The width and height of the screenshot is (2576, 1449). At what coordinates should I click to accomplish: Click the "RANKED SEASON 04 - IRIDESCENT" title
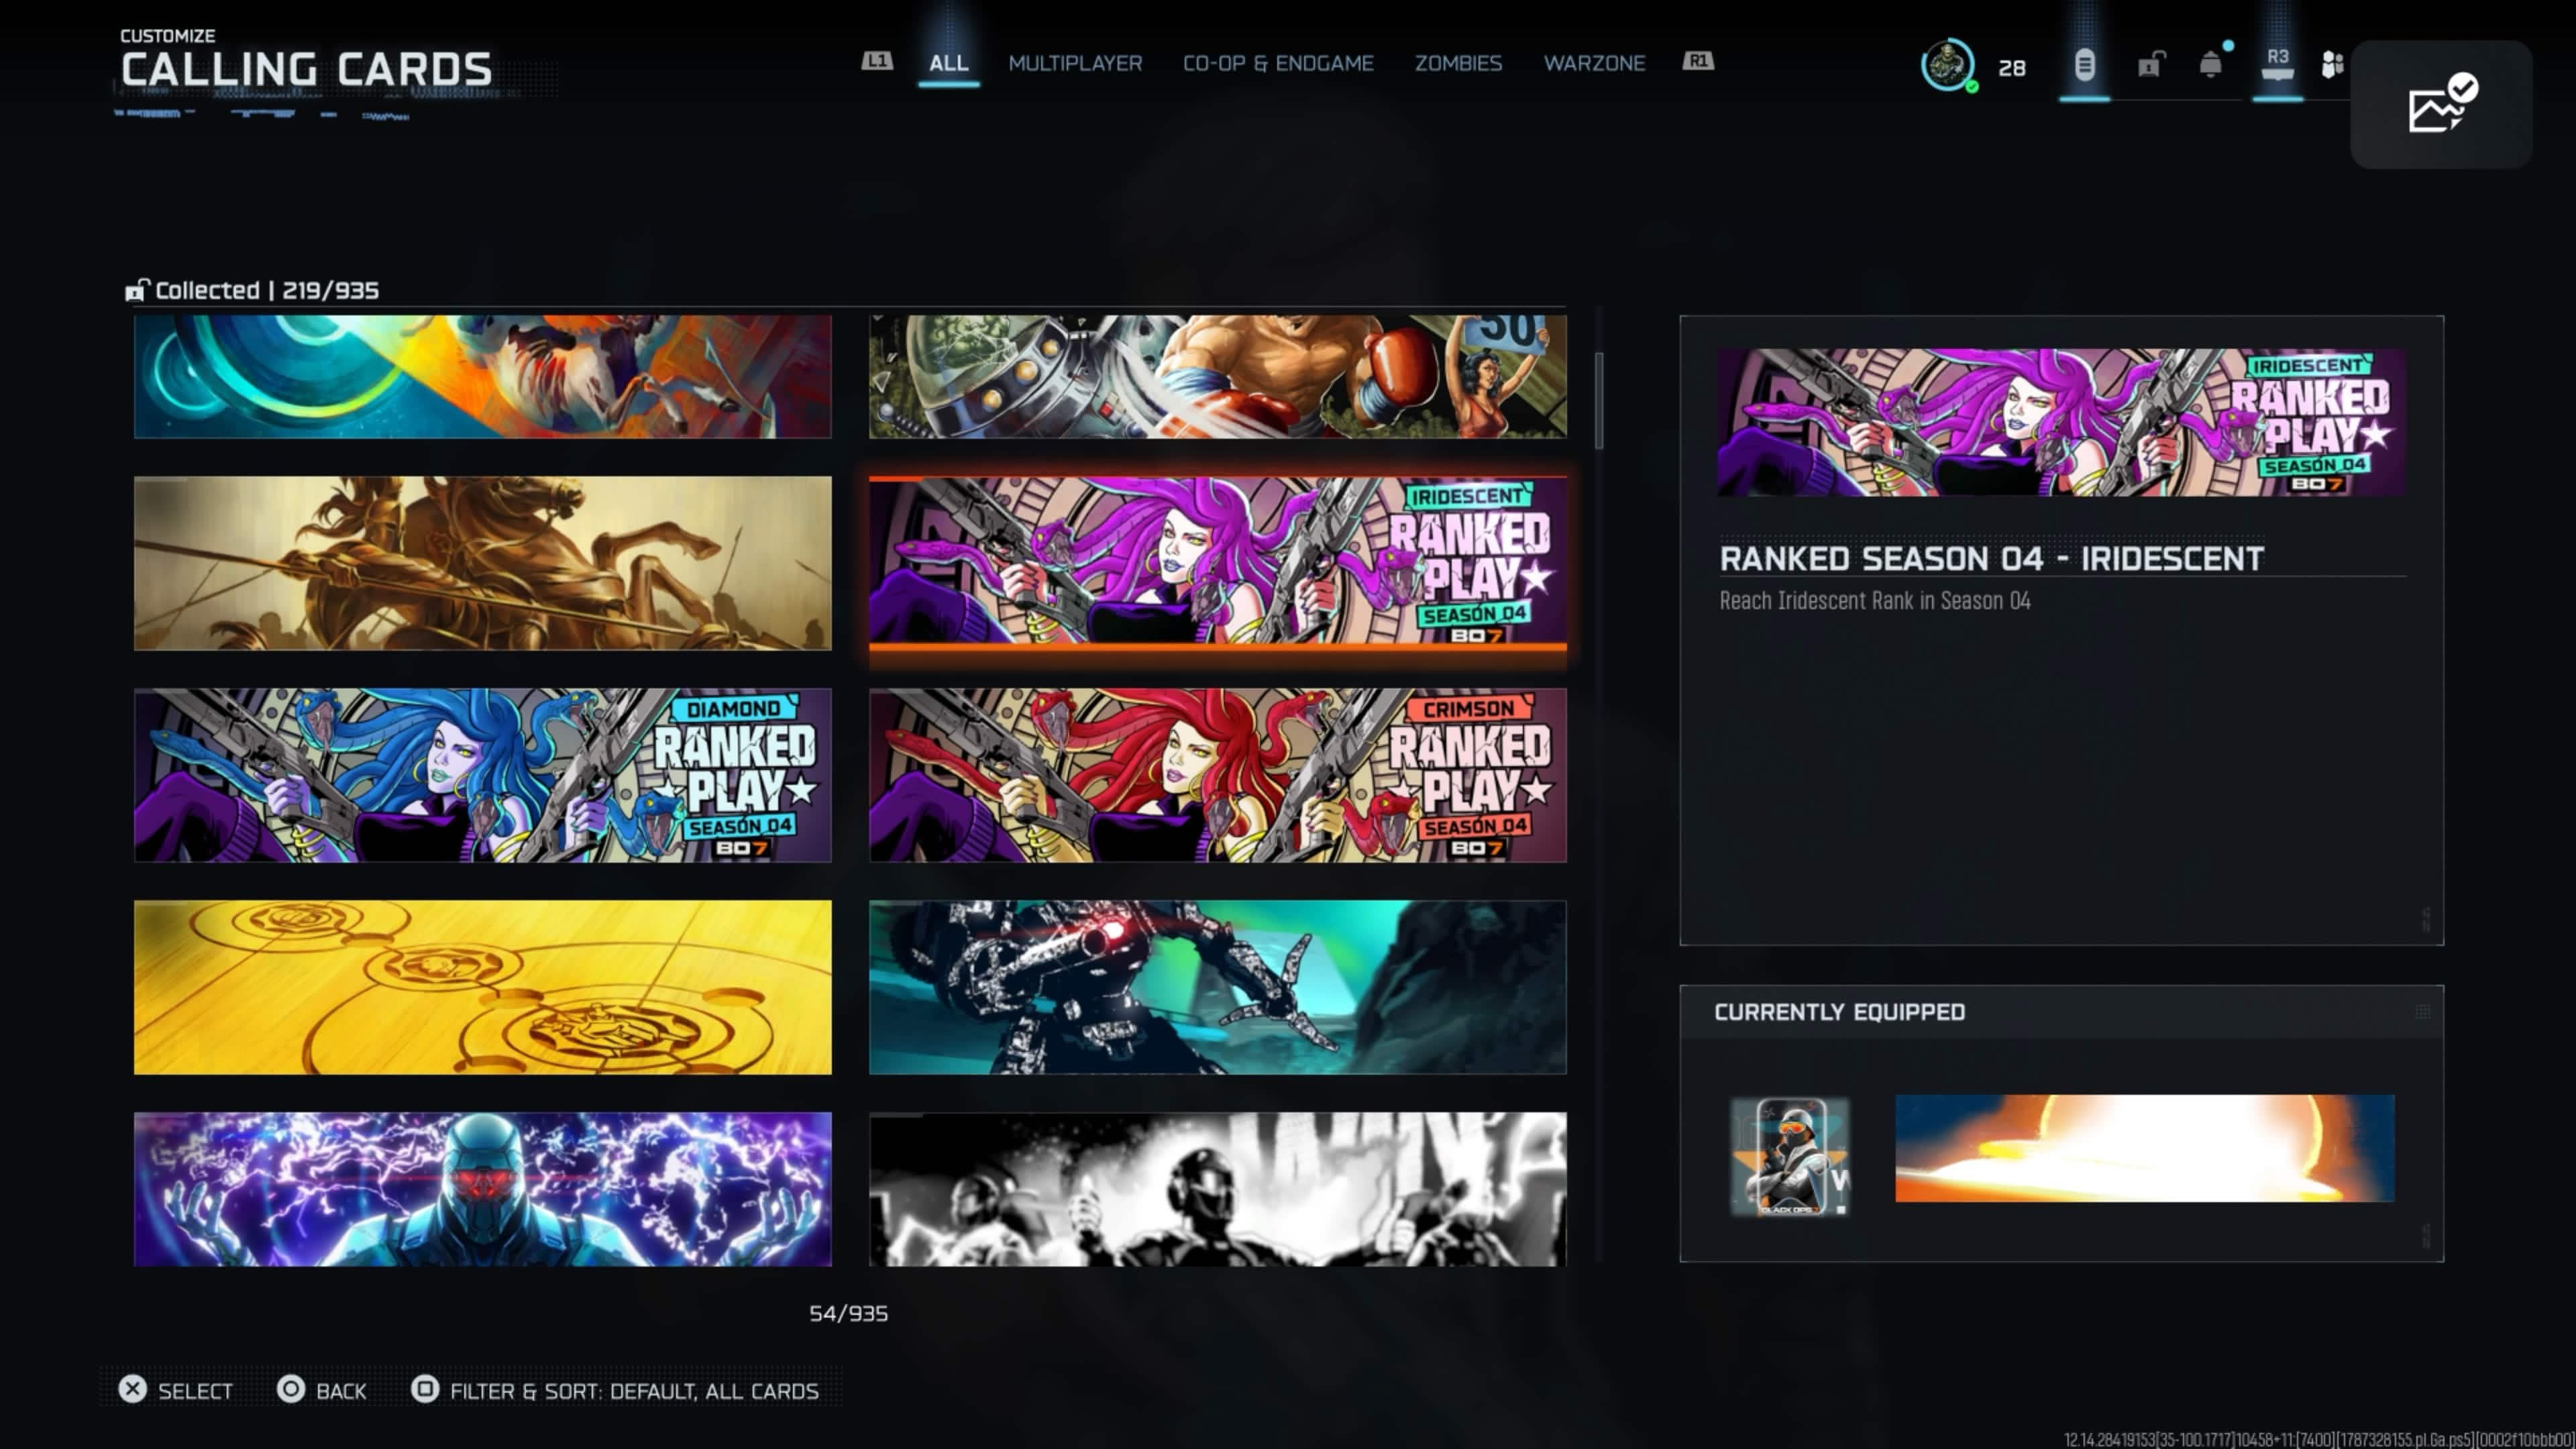click(x=1991, y=558)
